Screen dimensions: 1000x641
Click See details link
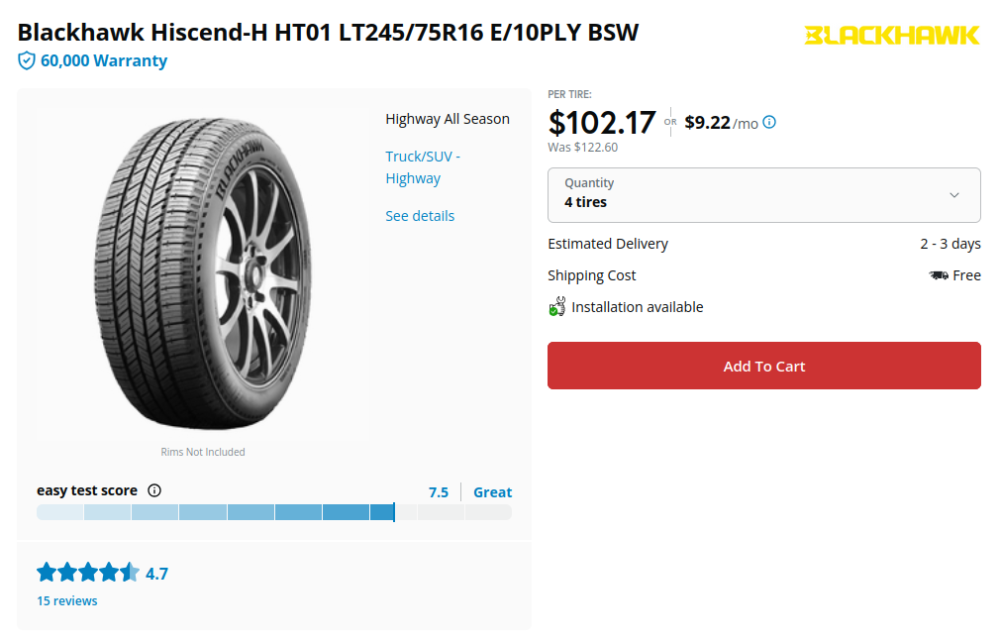(x=420, y=216)
